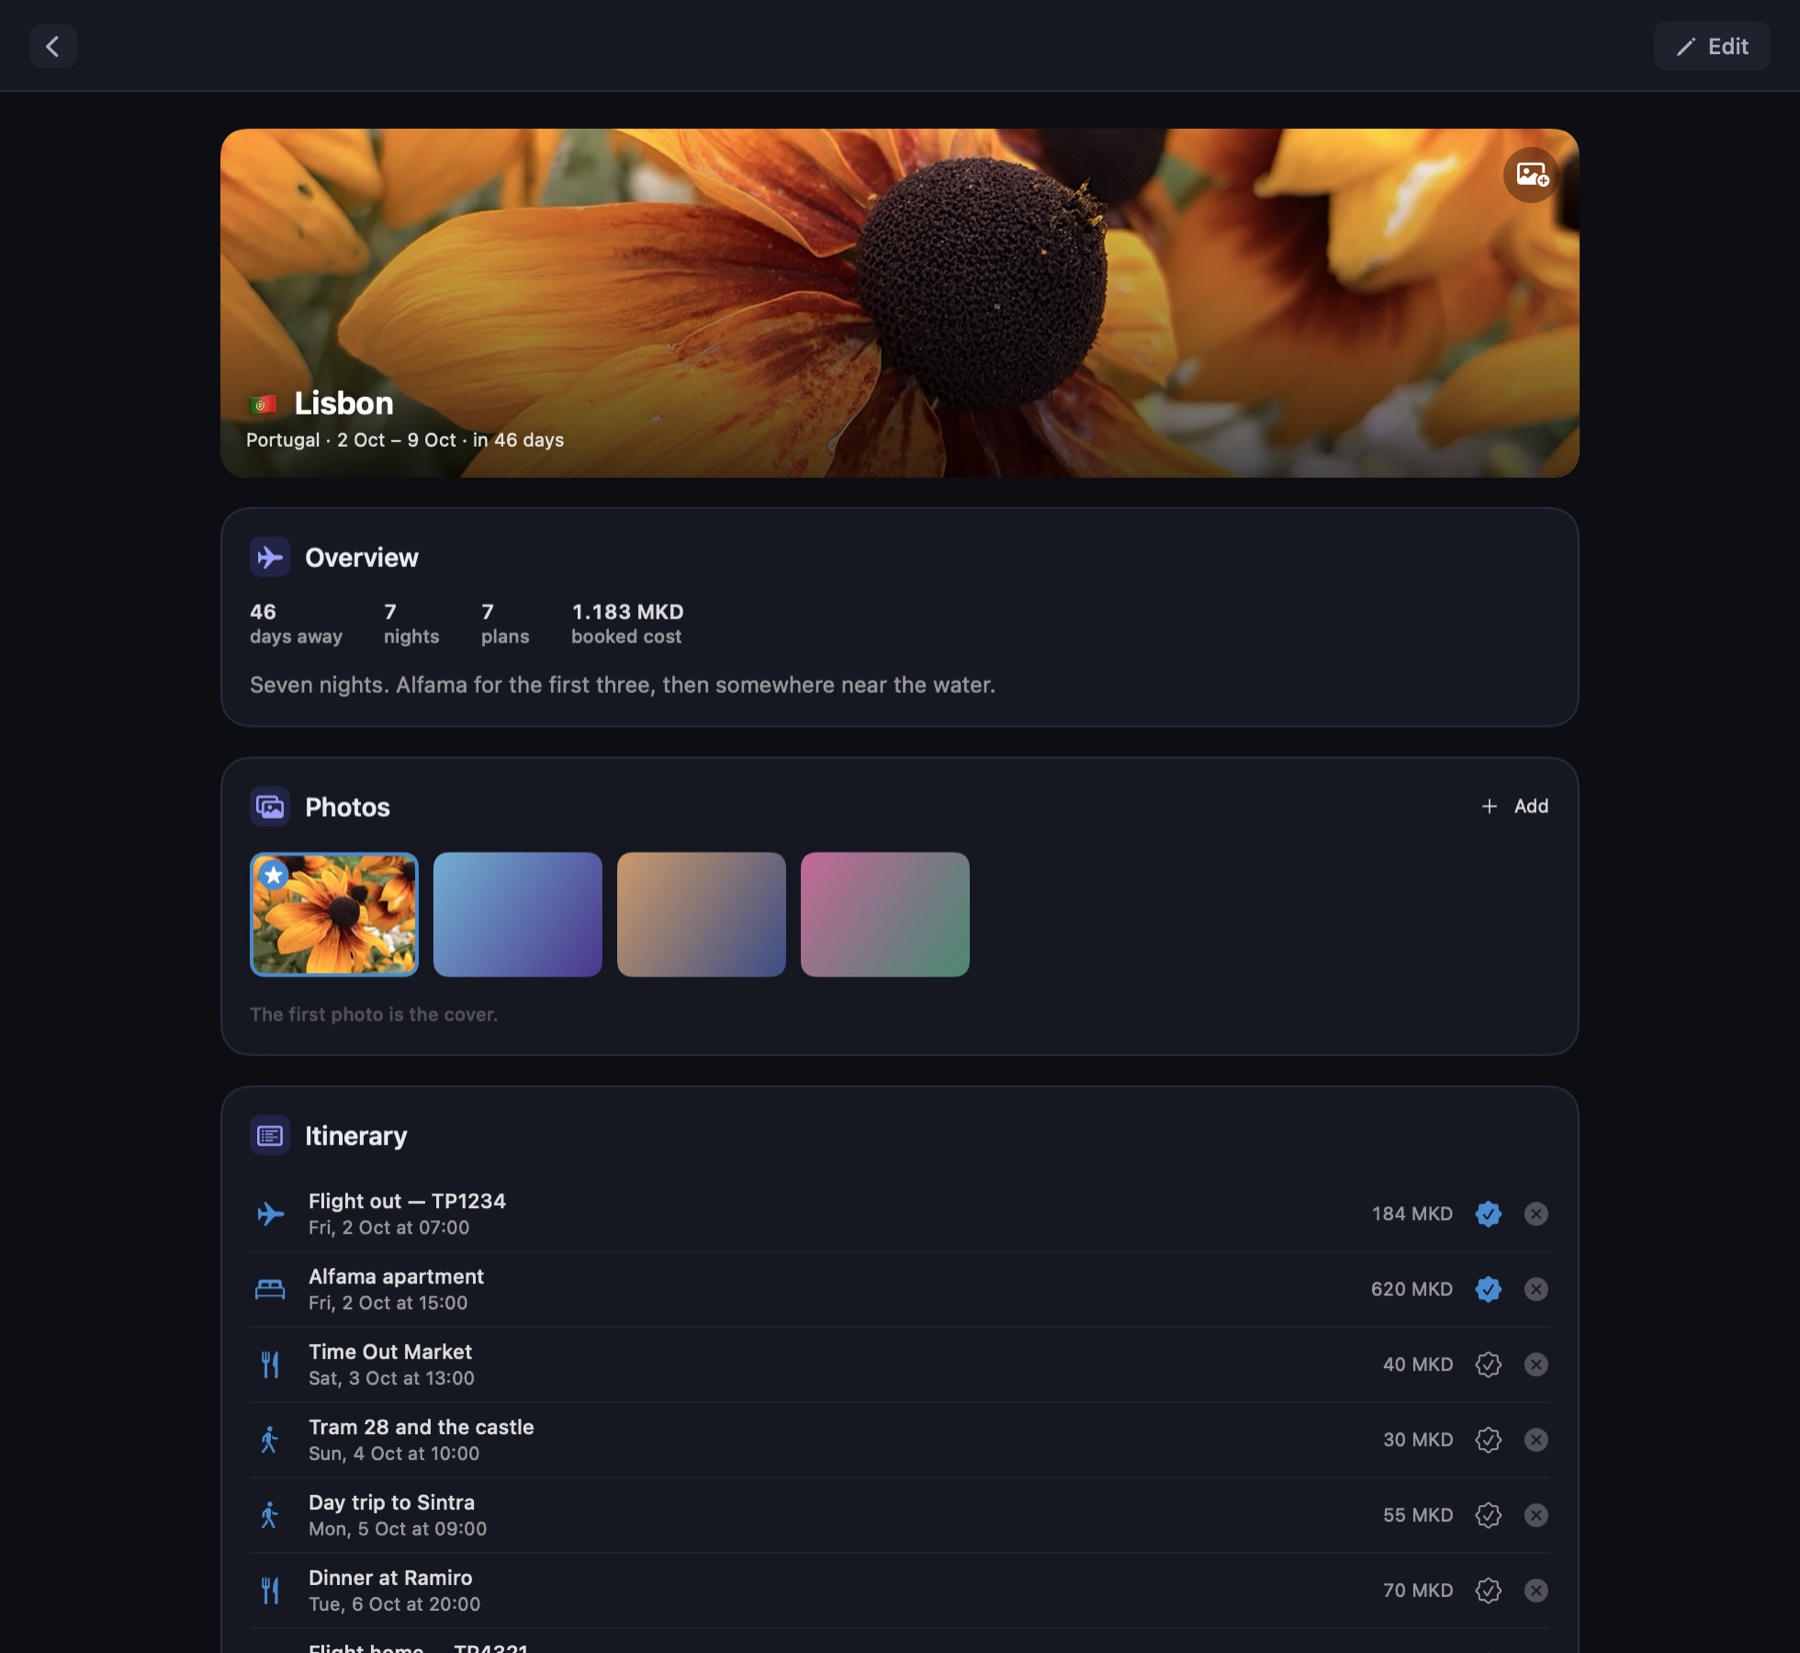Click the '7 plans' stat

pos(505,624)
